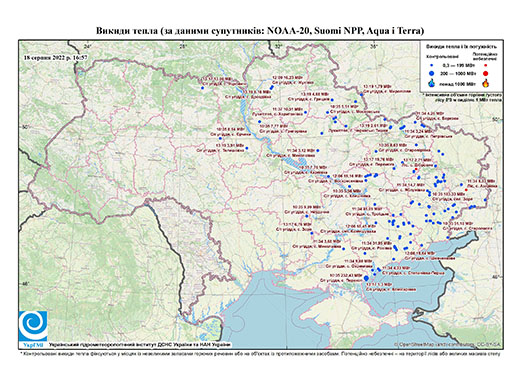Click the 24° longitude grid label

88,46
